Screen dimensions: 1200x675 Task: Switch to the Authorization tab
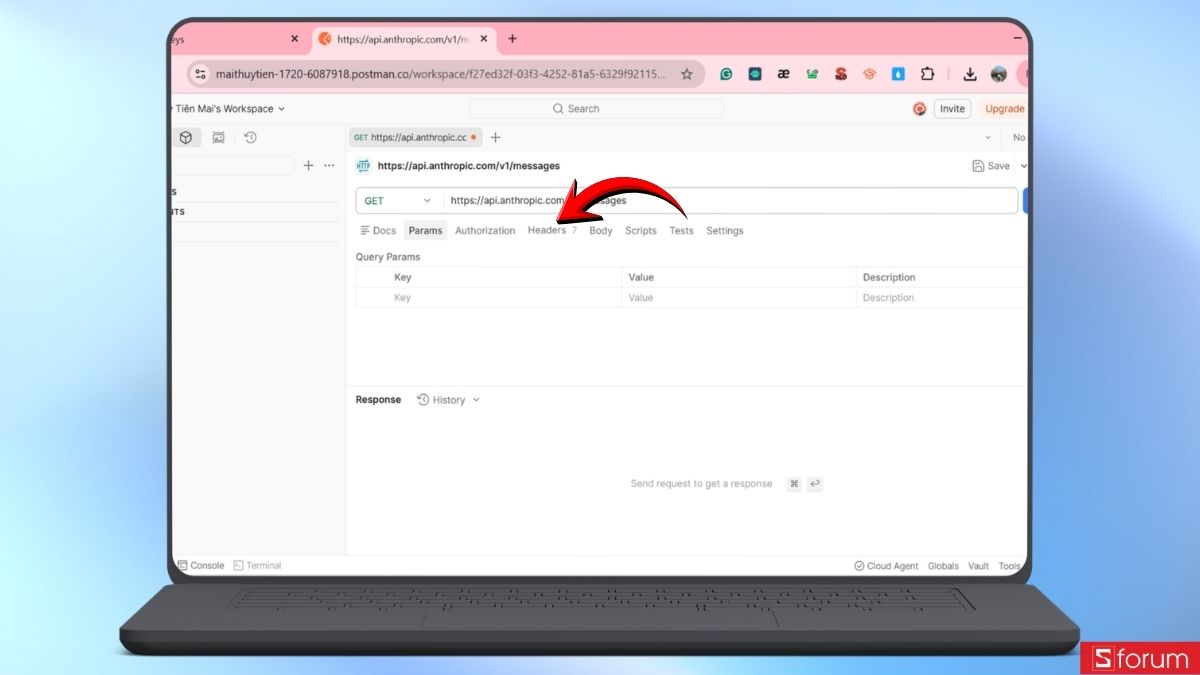click(x=485, y=230)
